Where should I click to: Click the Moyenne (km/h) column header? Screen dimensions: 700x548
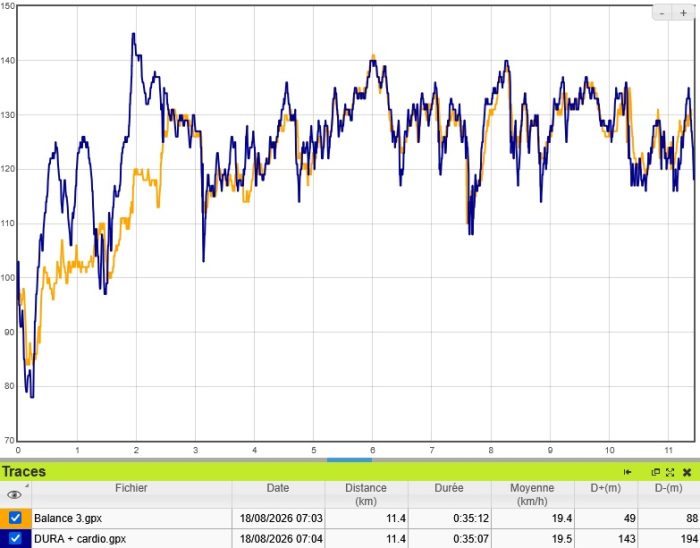(532, 494)
